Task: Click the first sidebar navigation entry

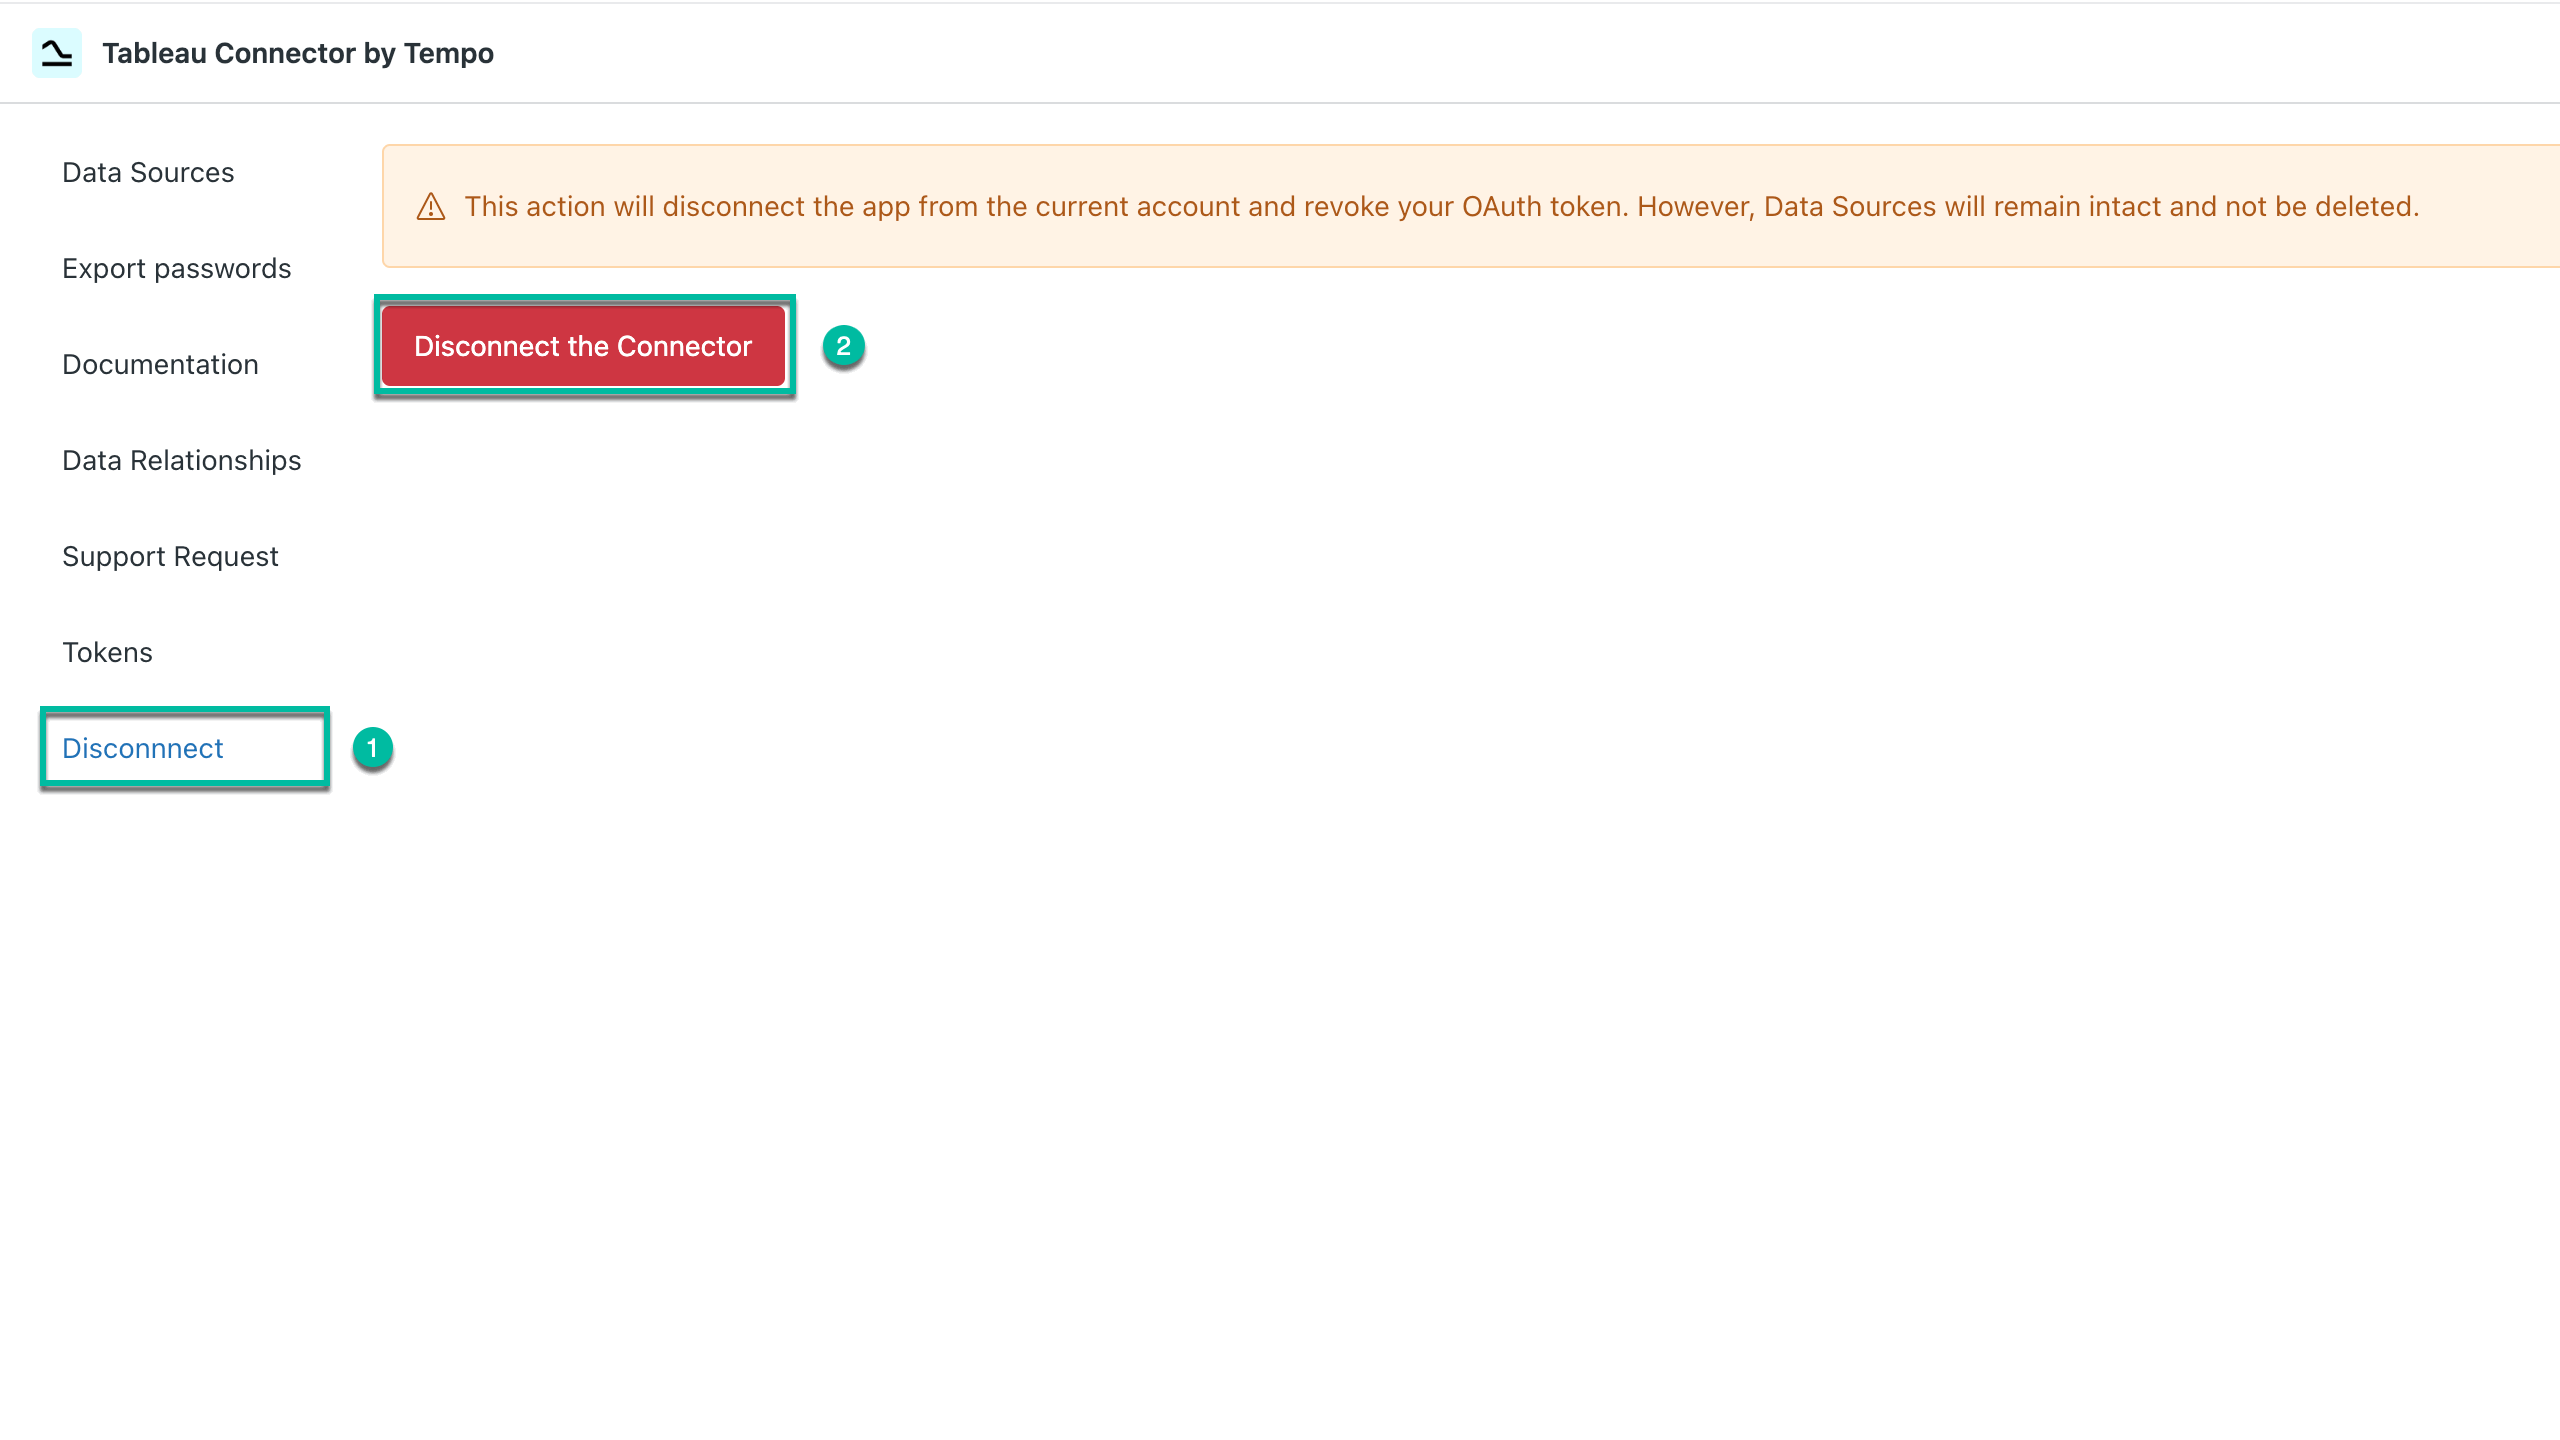Action: pos(148,172)
